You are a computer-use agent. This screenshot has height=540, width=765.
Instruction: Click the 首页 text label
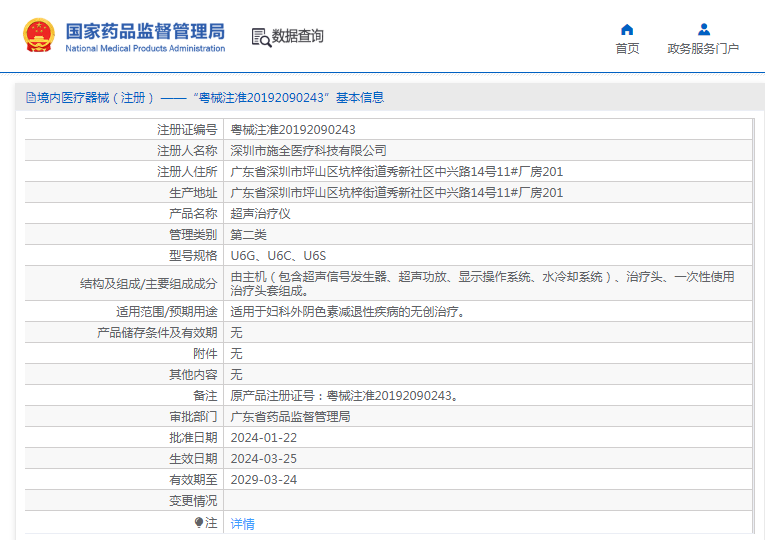[x=627, y=48]
